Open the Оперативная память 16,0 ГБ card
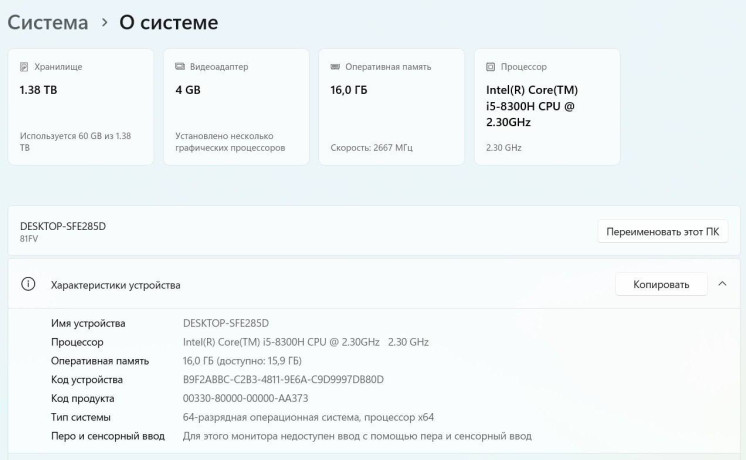746x460 pixels. click(391, 107)
